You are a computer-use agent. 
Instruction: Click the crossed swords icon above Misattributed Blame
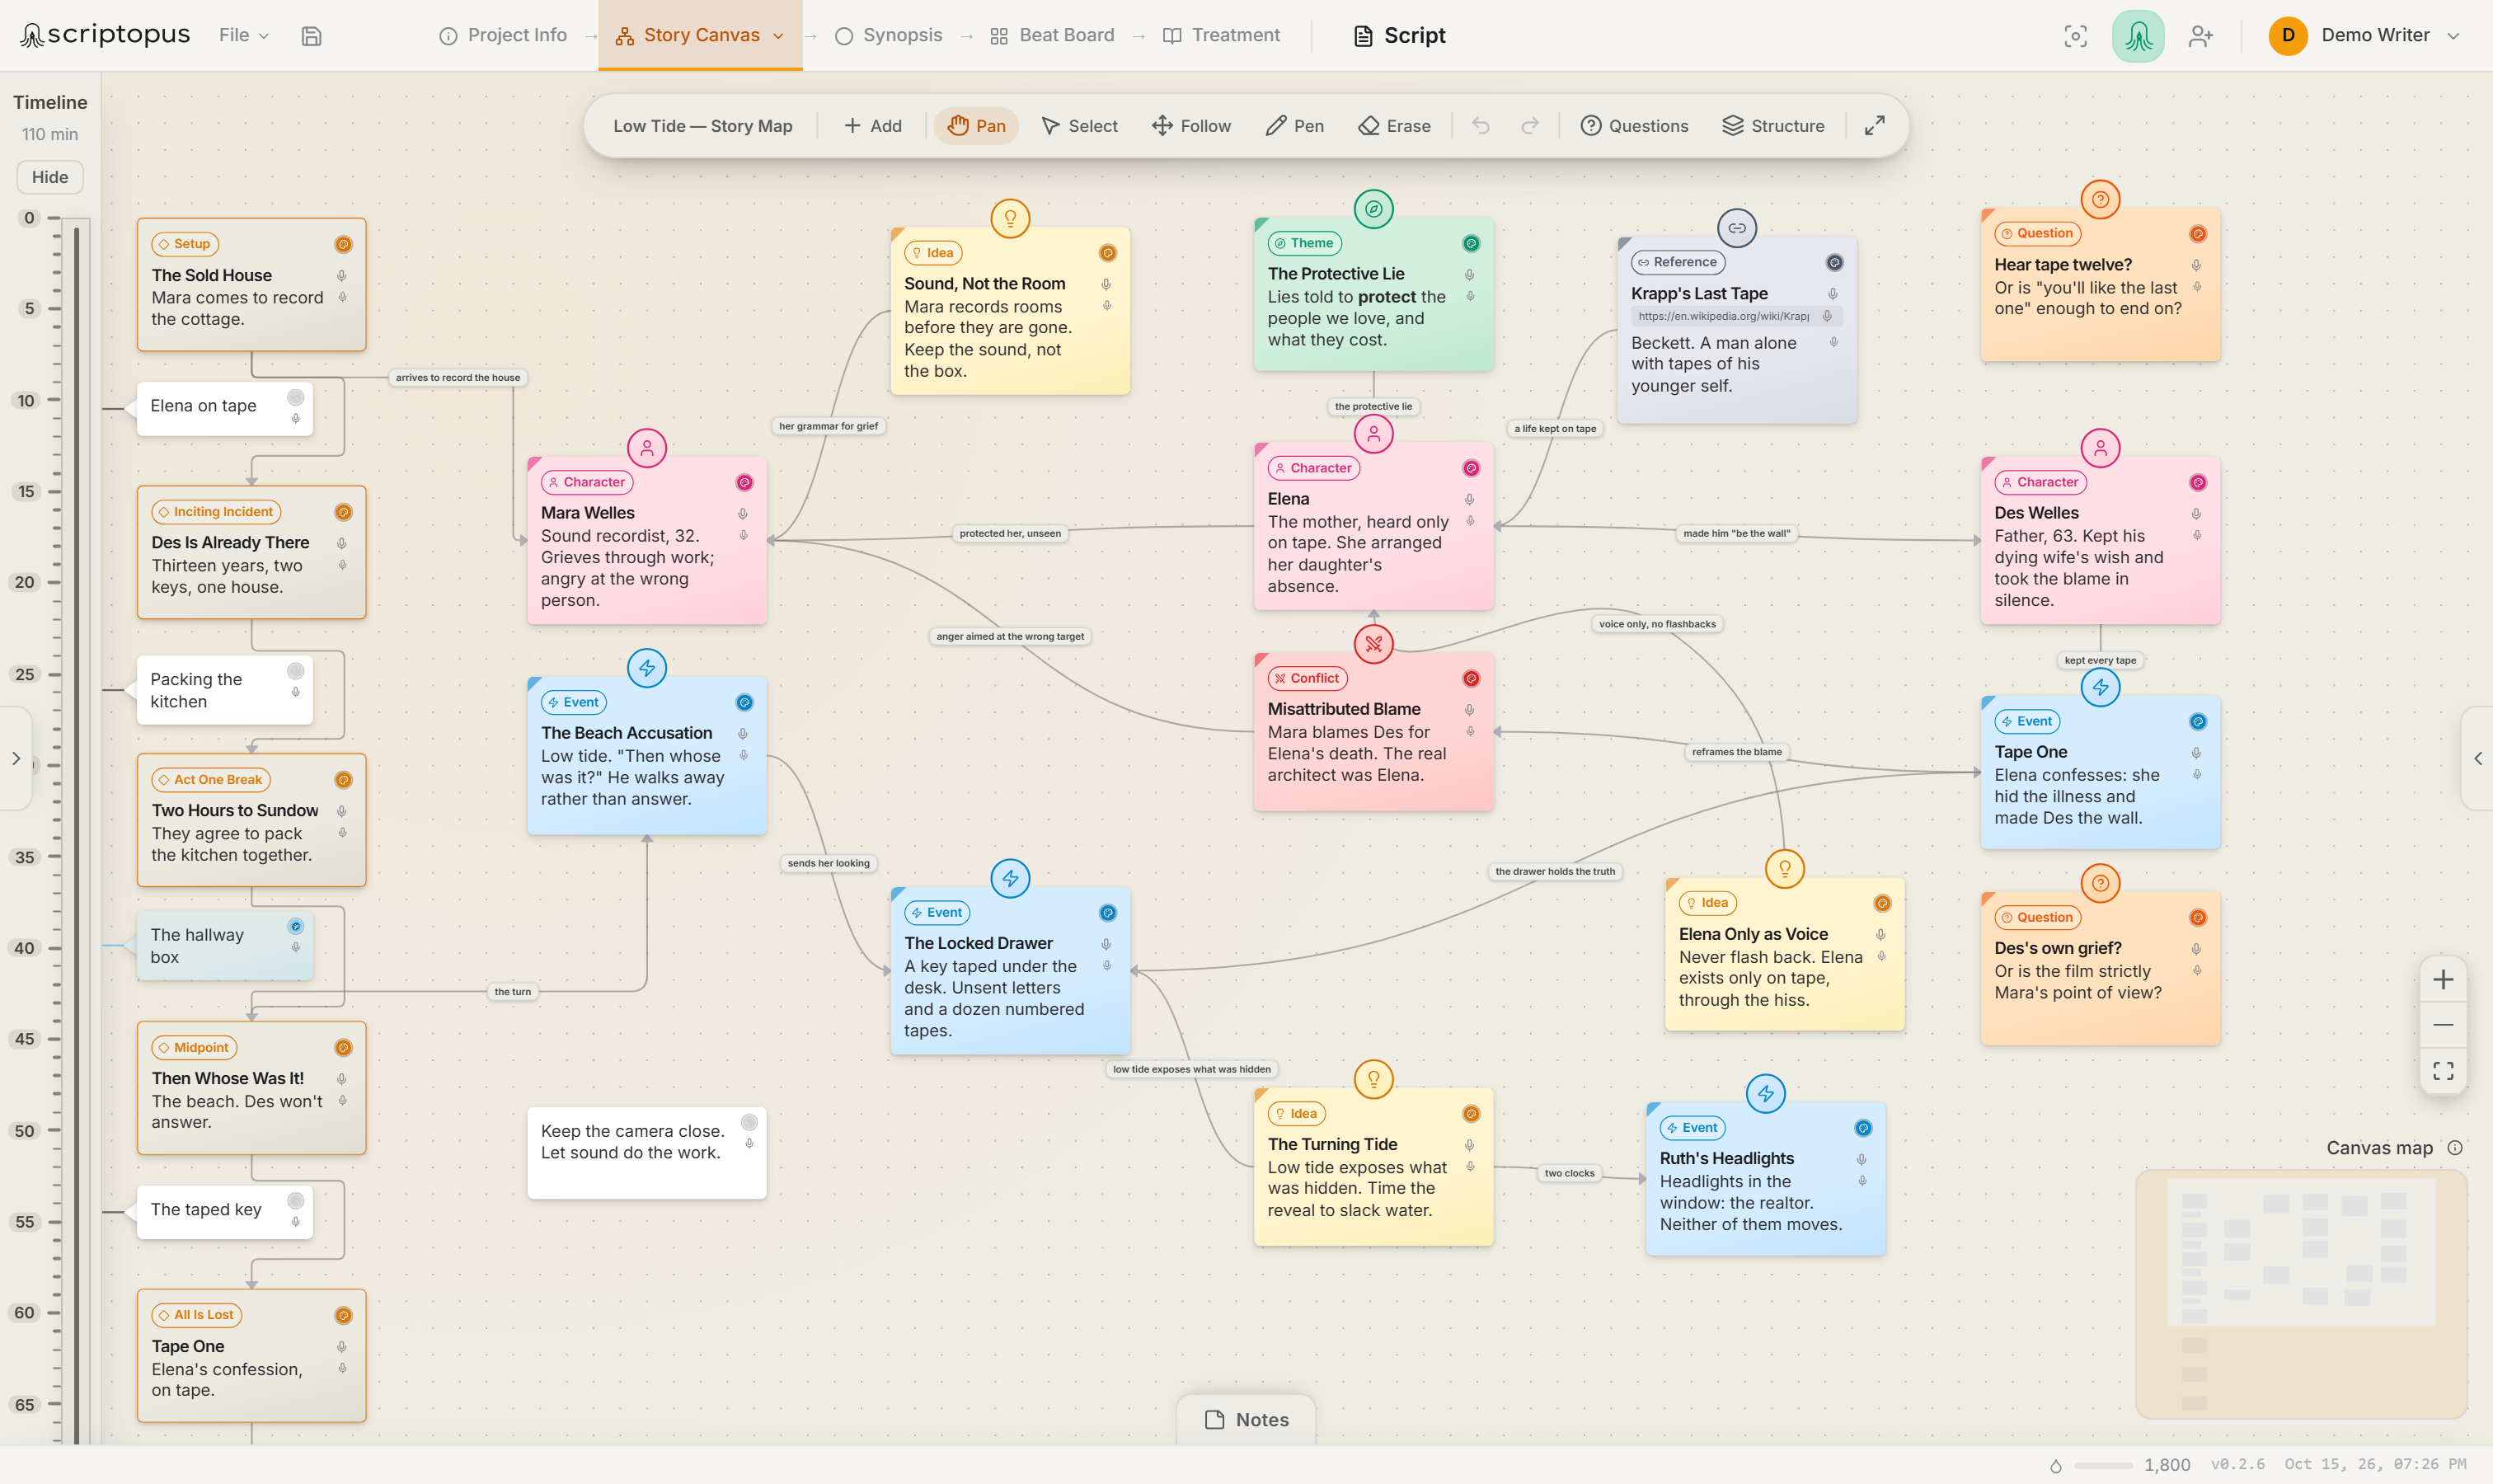(x=1373, y=644)
